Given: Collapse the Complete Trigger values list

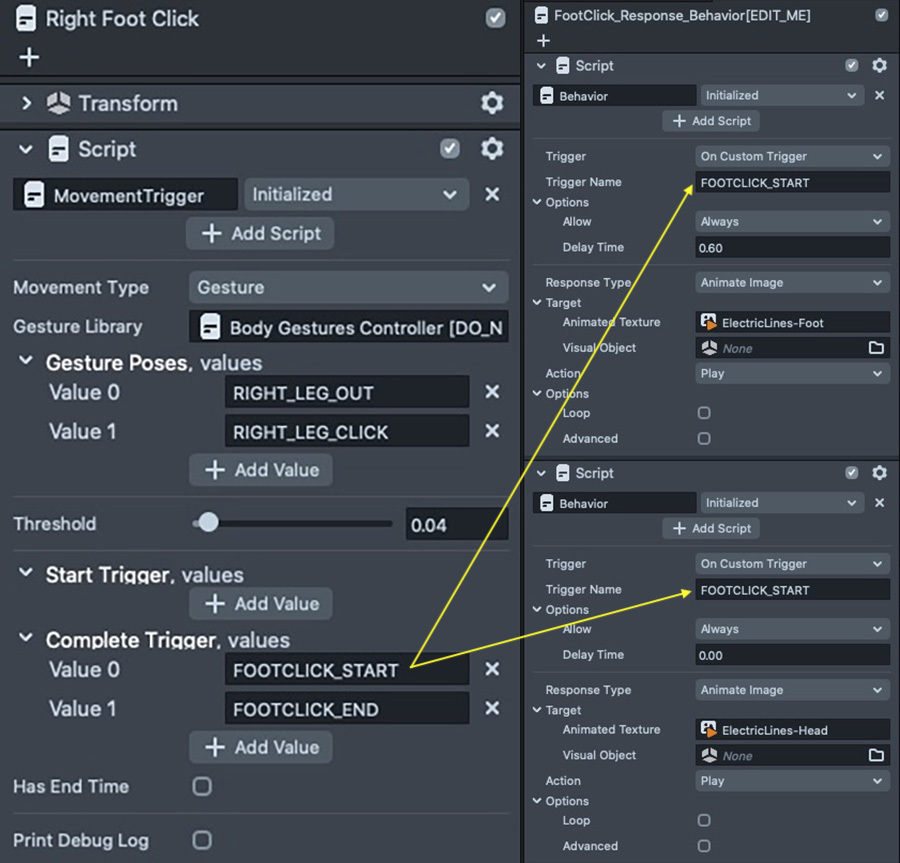Looking at the screenshot, I should tap(26, 640).
